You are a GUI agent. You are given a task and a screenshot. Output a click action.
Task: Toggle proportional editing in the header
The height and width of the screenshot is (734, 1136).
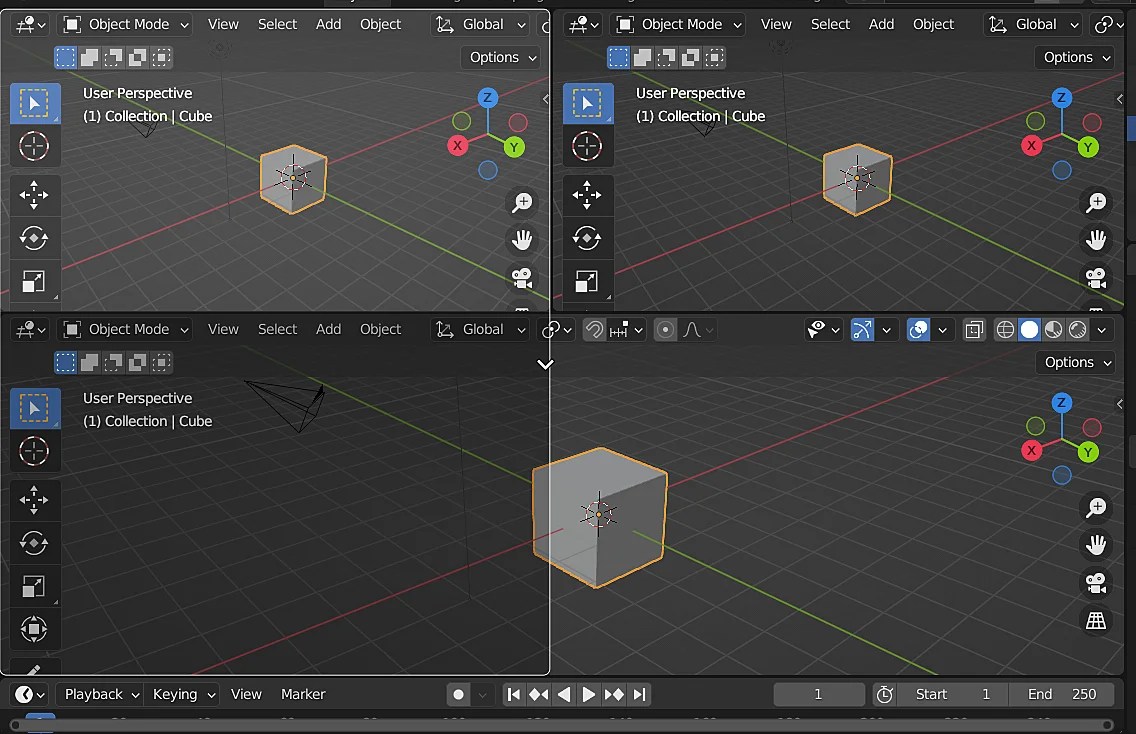point(665,329)
